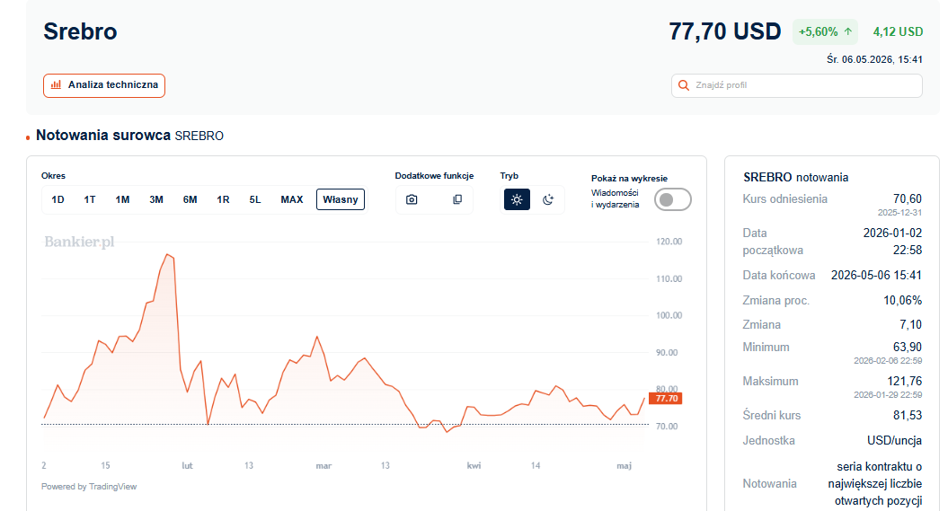The image size is (948, 511).
Task: Toggle Wiadomości i wydarzenia on chart
Action: click(673, 200)
